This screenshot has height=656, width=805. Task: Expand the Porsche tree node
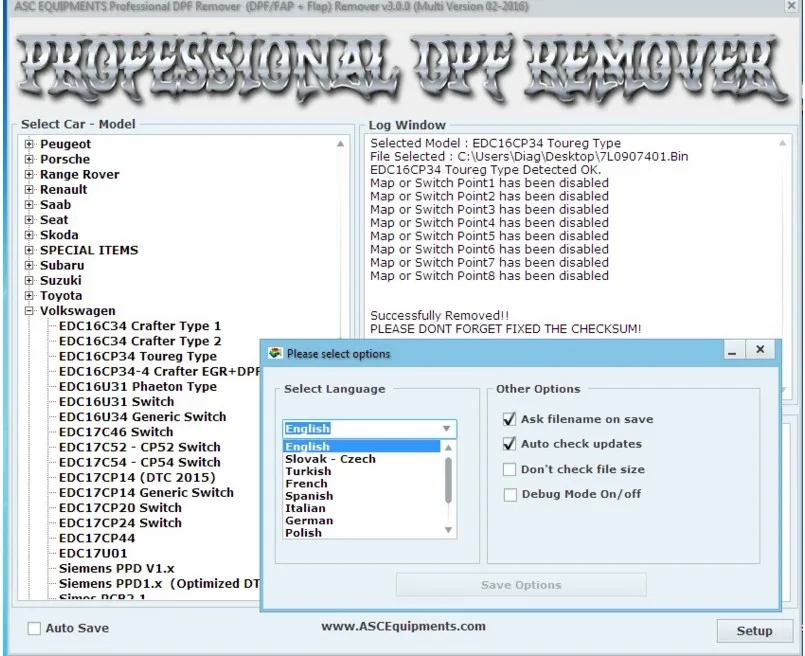29,159
